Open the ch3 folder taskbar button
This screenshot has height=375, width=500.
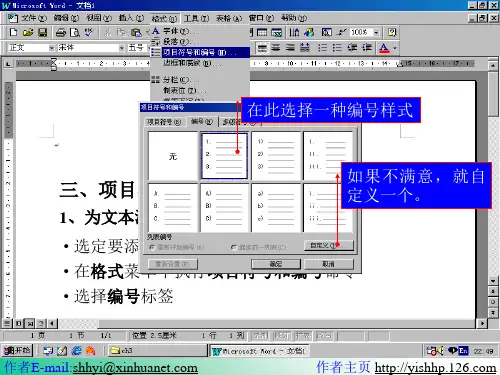[157, 351]
